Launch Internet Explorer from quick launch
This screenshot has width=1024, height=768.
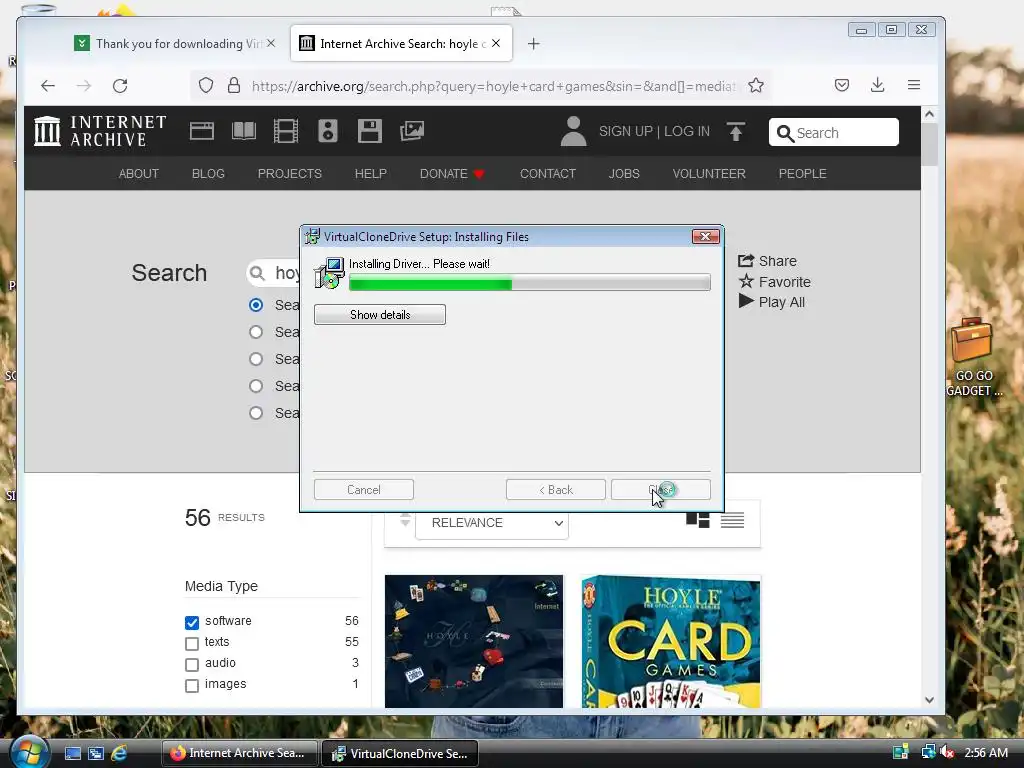coord(119,753)
